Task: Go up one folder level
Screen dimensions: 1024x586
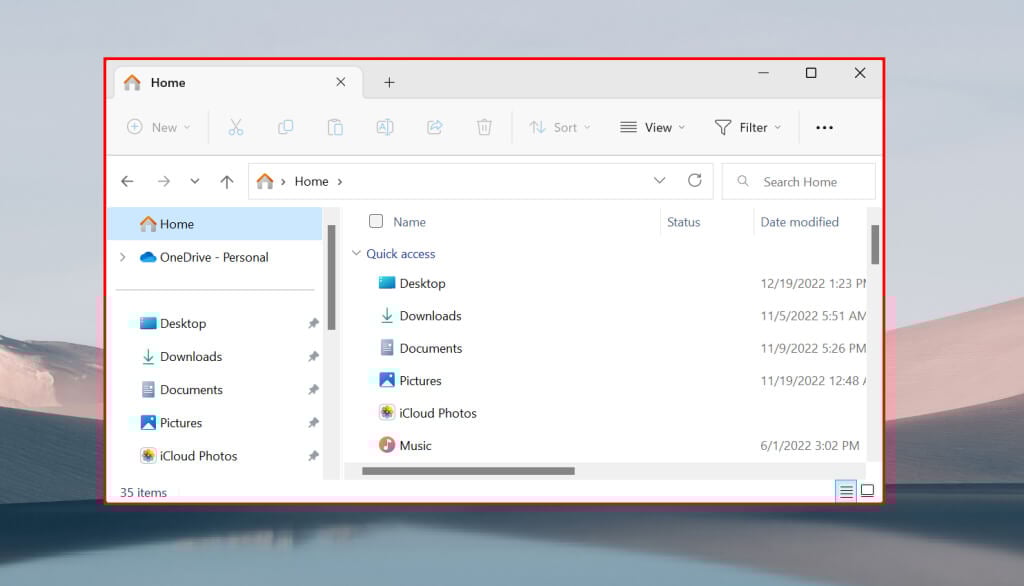Action: pyautogui.click(x=227, y=182)
